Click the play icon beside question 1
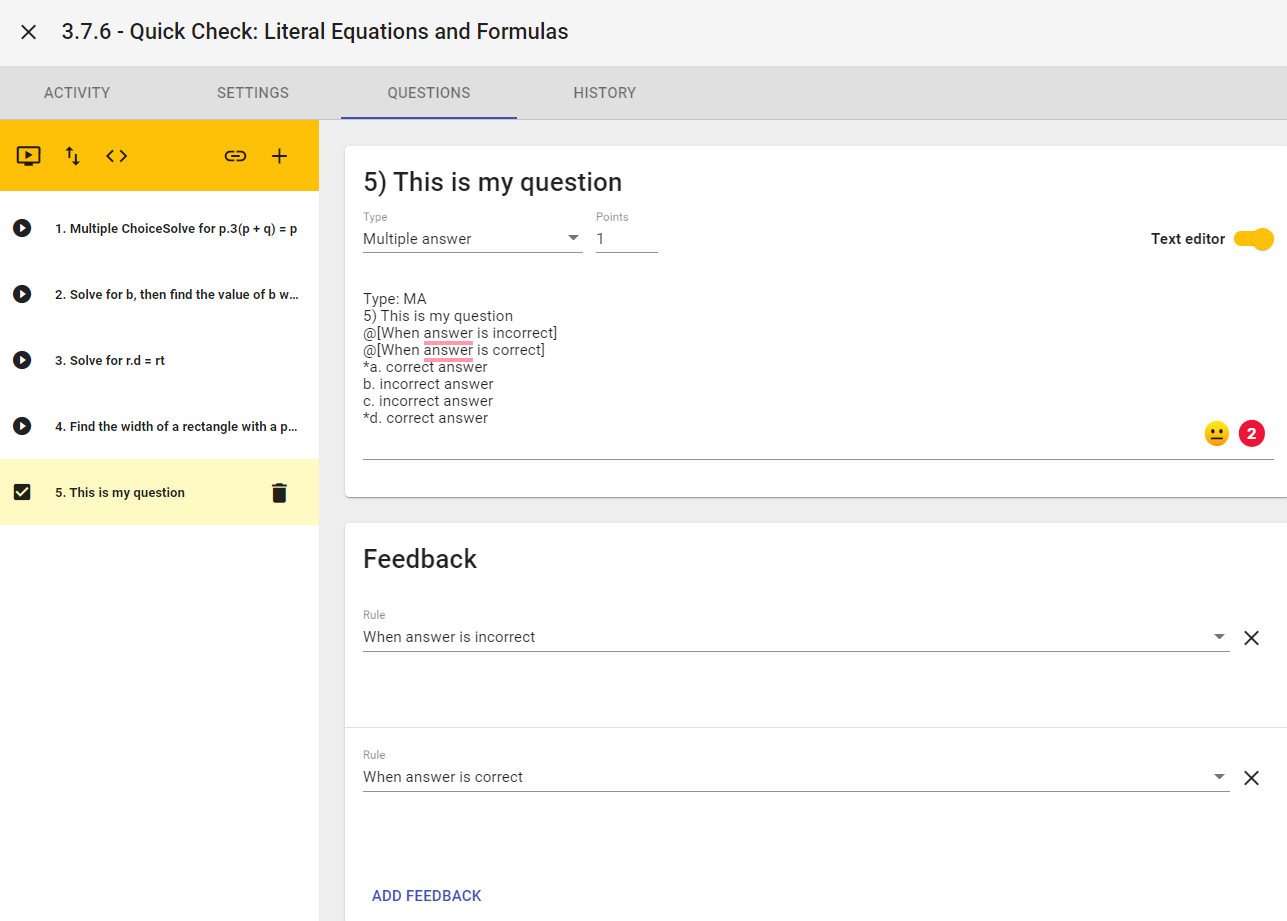The image size is (1287, 921). (x=22, y=229)
